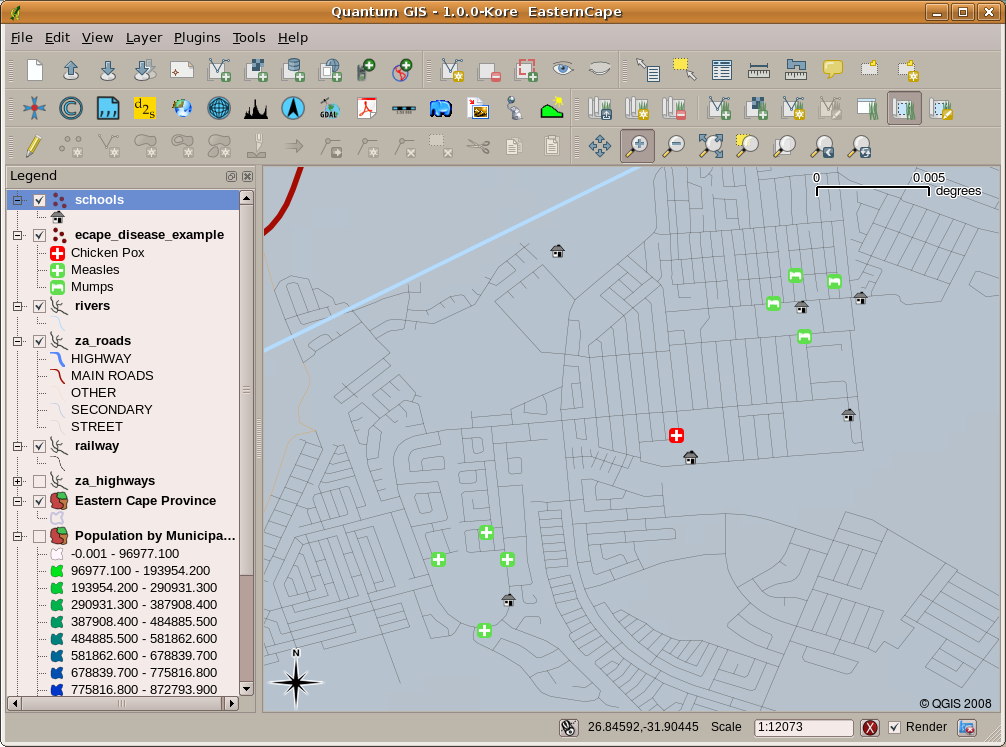
Task: Expand the za_highways legend entry
Action: [x=16, y=481]
